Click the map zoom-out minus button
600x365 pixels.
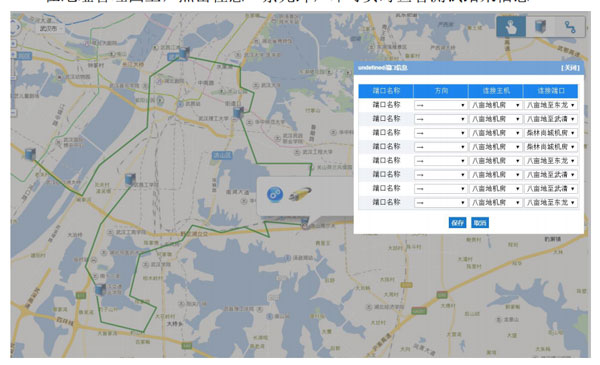pyautogui.click(x=13, y=112)
